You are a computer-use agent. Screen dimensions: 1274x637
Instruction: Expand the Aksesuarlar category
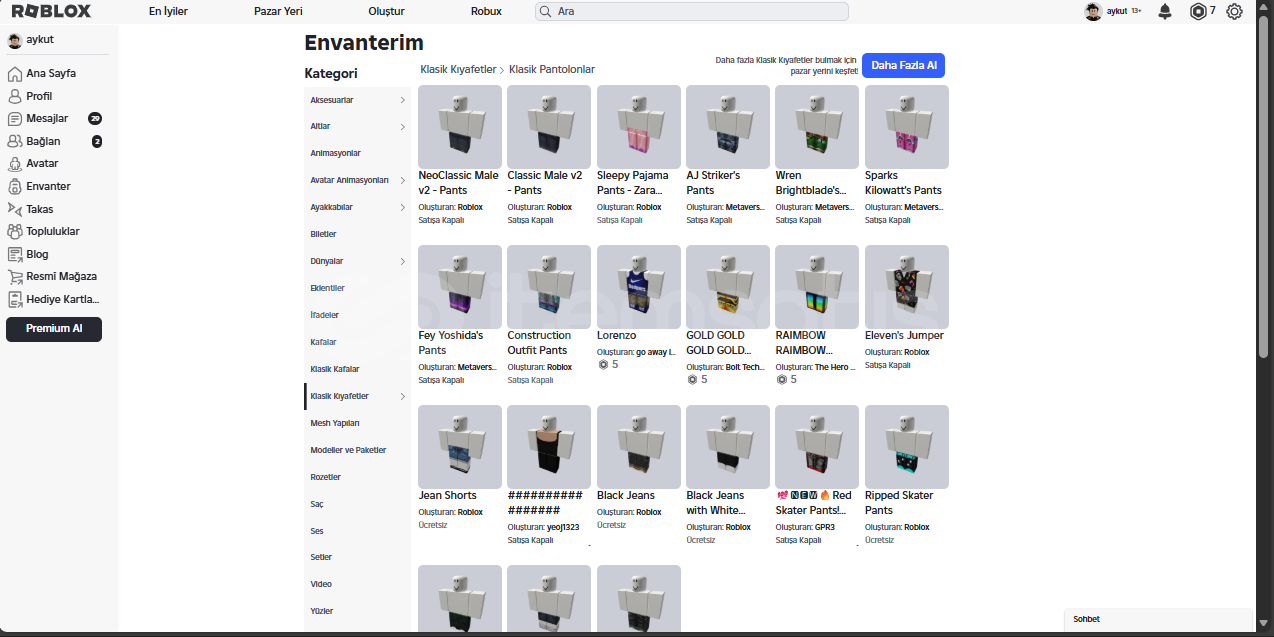[x=357, y=100]
